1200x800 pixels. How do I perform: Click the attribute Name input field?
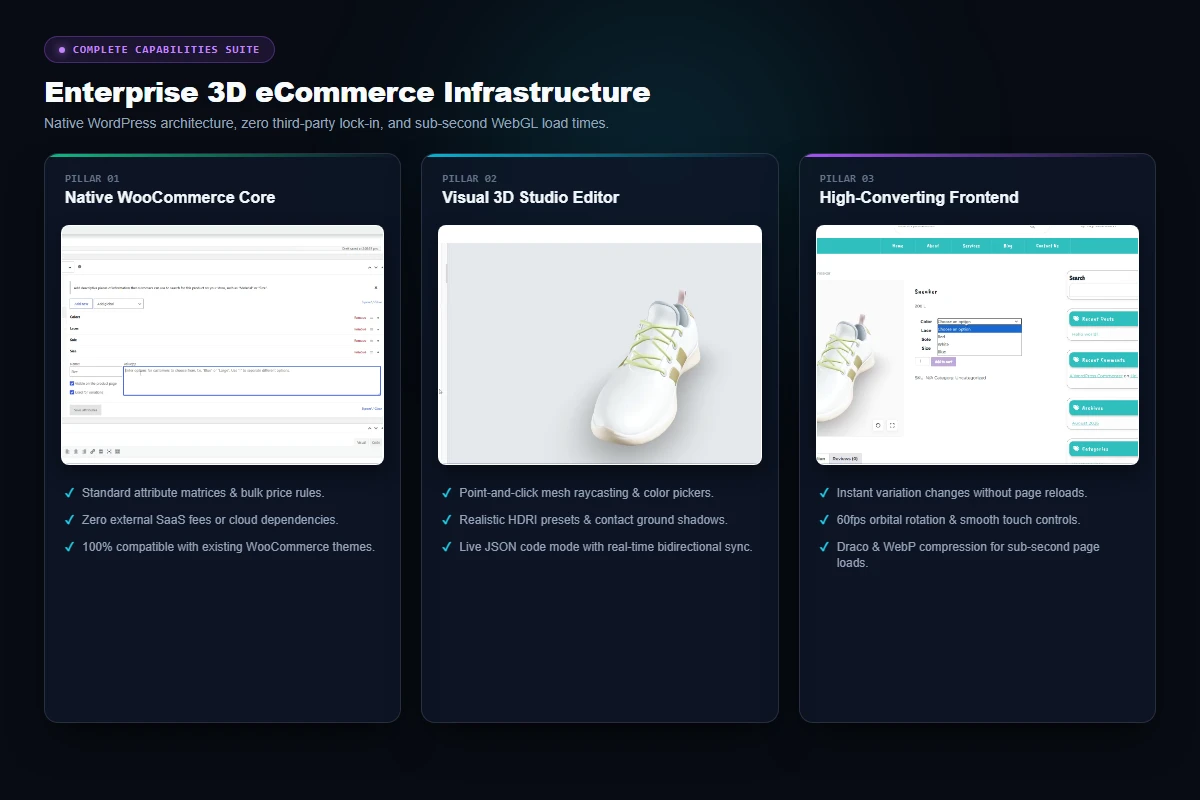click(x=96, y=372)
